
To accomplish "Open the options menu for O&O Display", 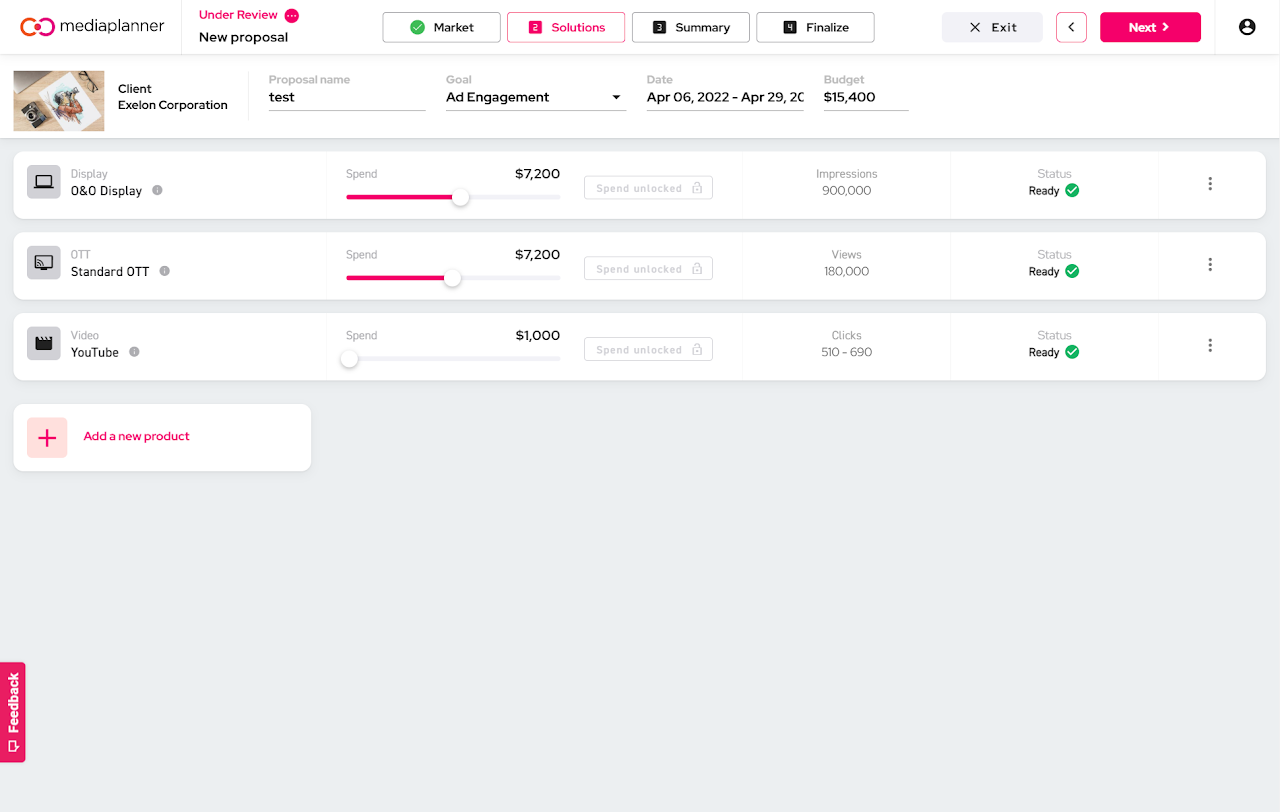I will pyautogui.click(x=1210, y=184).
